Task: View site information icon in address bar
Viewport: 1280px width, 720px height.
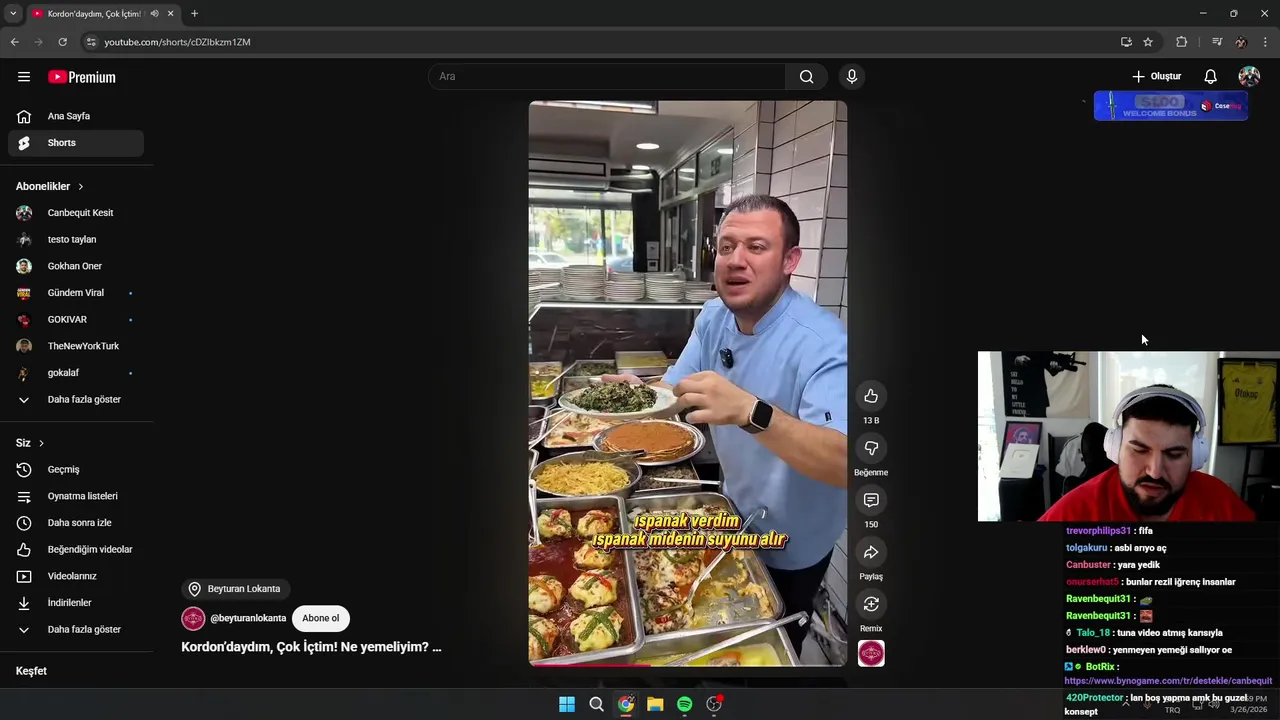Action: point(91,42)
